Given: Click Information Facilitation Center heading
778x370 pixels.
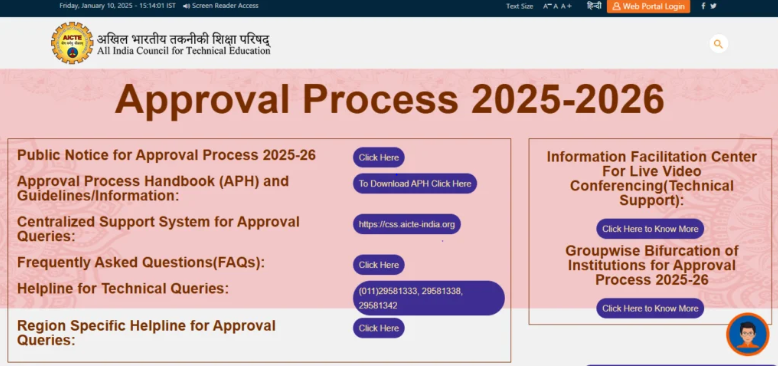Looking at the screenshot, I should [651, 179].
